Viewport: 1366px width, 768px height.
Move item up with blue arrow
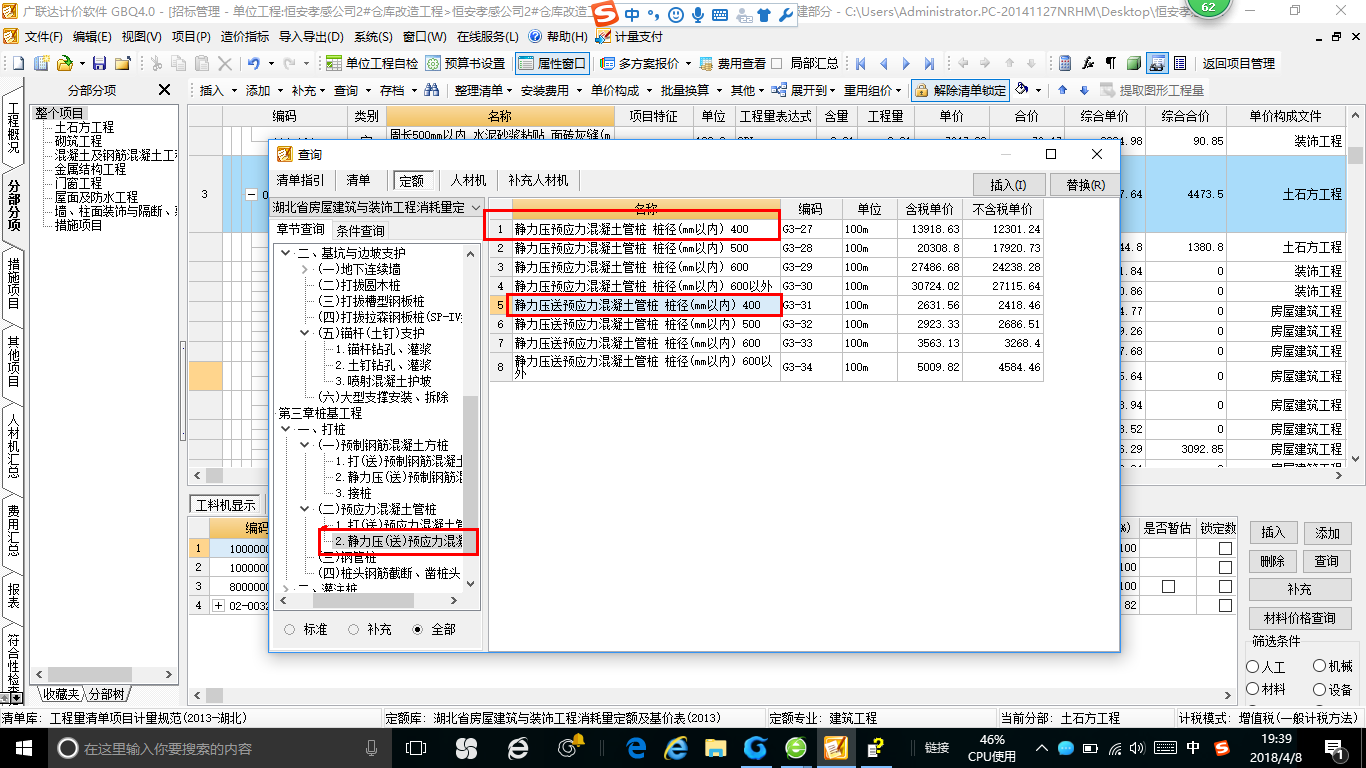(1062, 90)
